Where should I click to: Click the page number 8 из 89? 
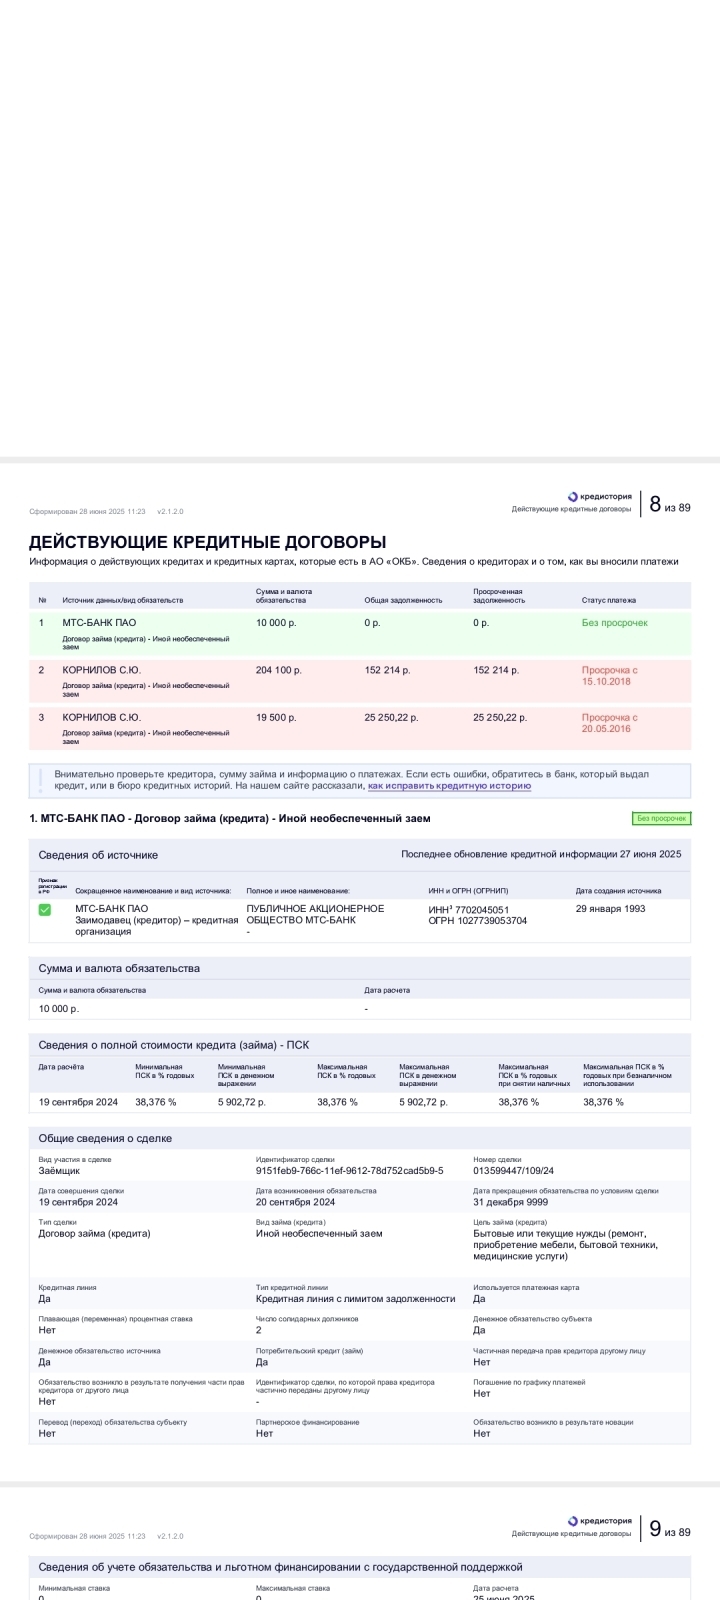(x=669, y=505)
